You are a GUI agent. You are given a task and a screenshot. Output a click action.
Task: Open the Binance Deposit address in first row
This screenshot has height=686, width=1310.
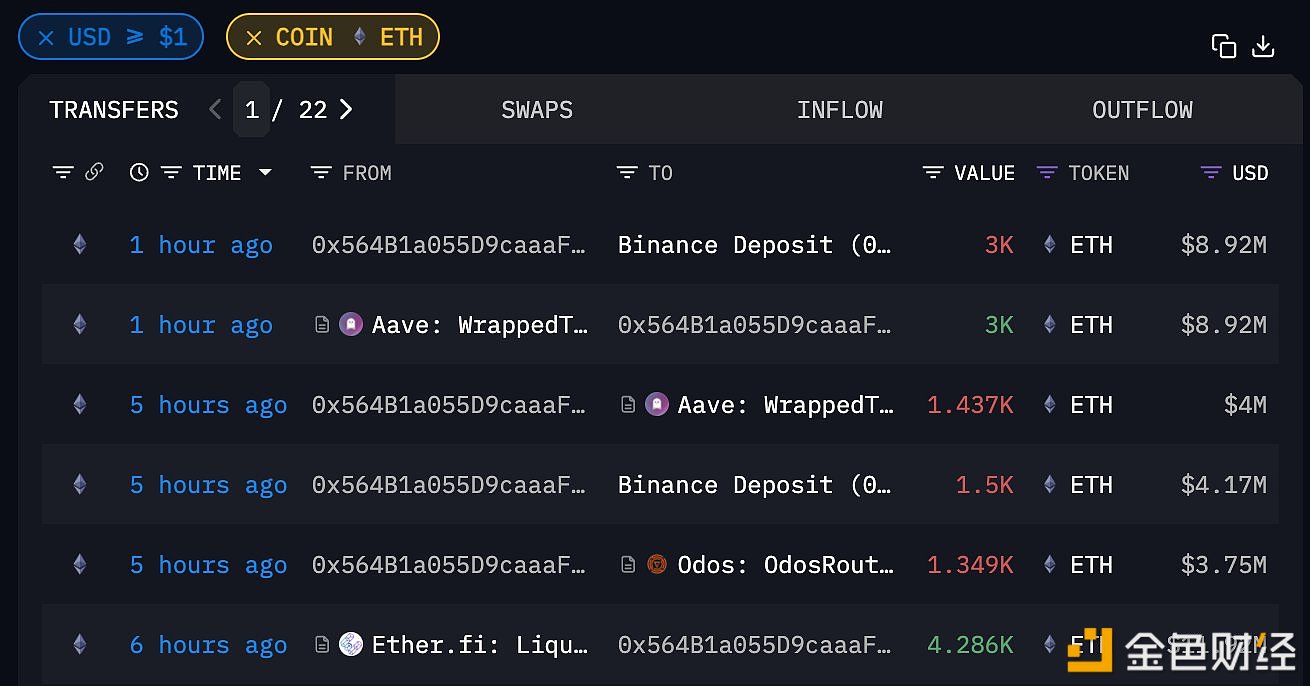(754, 245)
